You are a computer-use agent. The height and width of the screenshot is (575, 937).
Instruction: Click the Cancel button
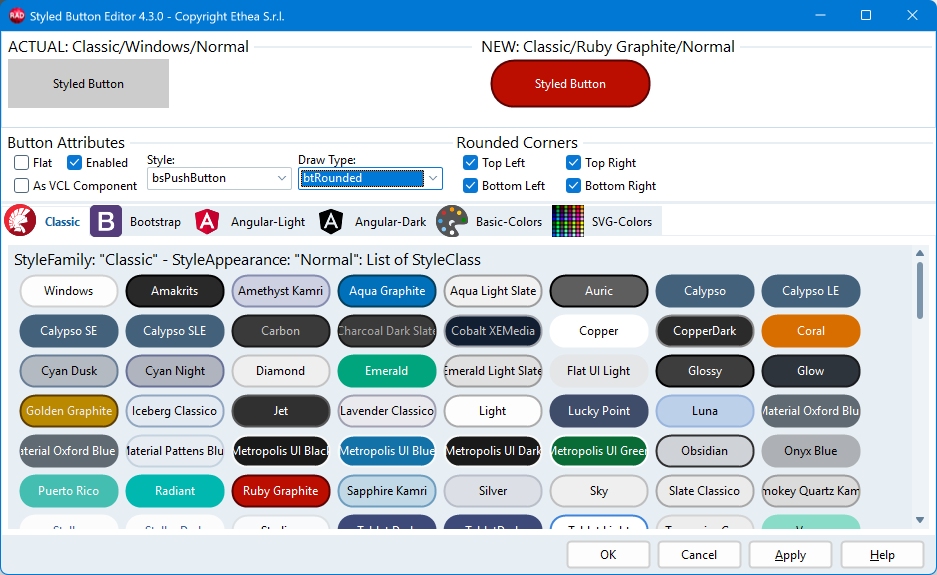click(699, 555)
